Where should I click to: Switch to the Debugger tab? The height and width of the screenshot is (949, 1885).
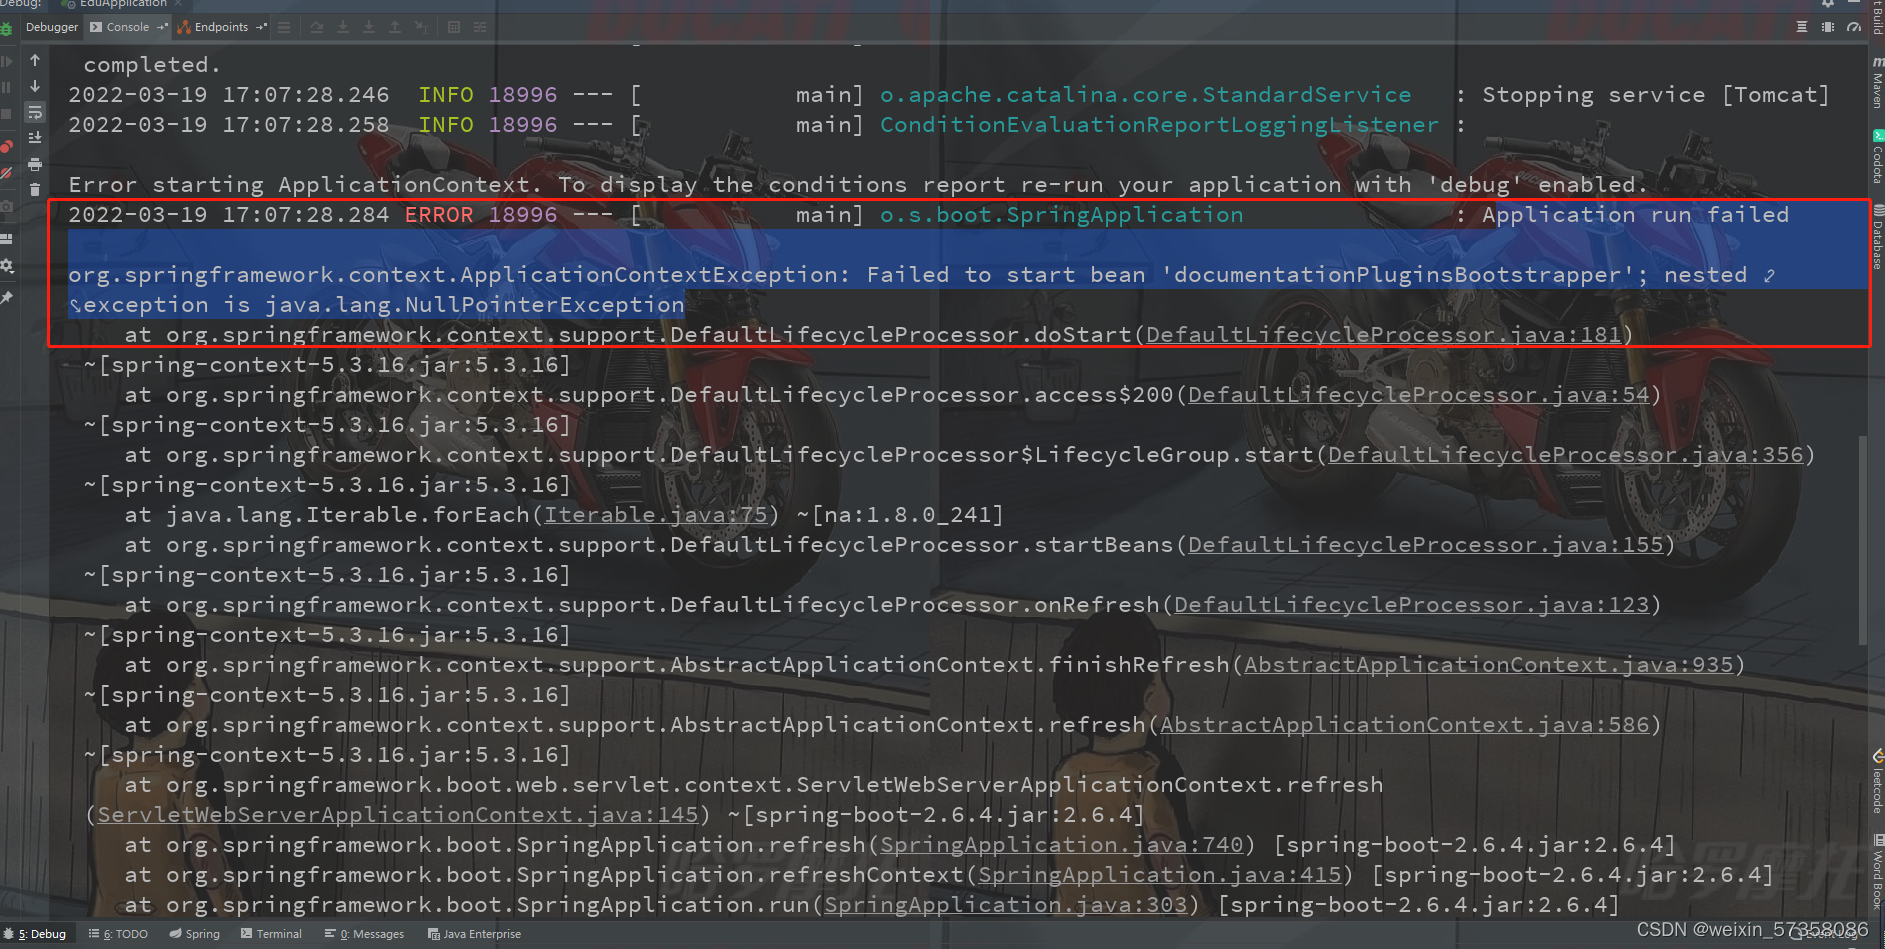(52, 27)
